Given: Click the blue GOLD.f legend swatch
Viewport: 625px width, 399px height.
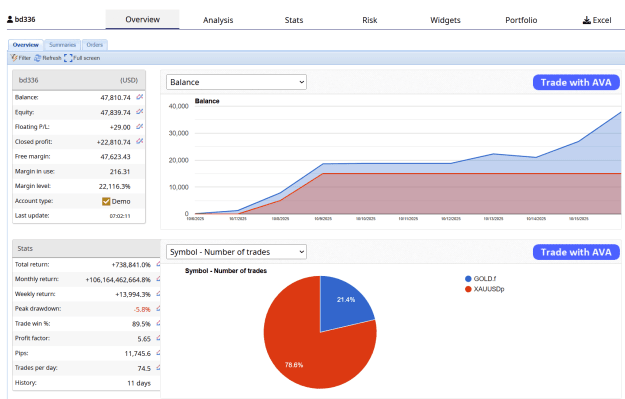Looking at the screenshot, I should pos(468,279).
